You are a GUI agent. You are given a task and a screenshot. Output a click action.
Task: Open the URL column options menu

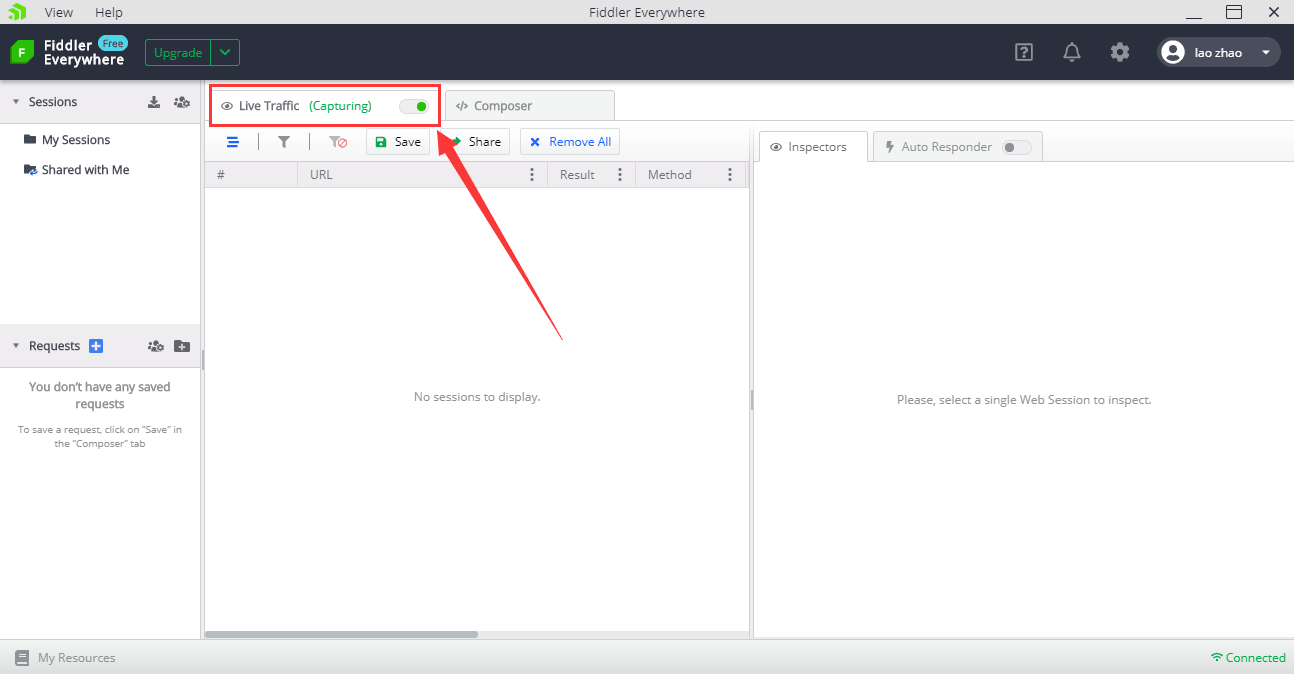[x=532, y=175]
